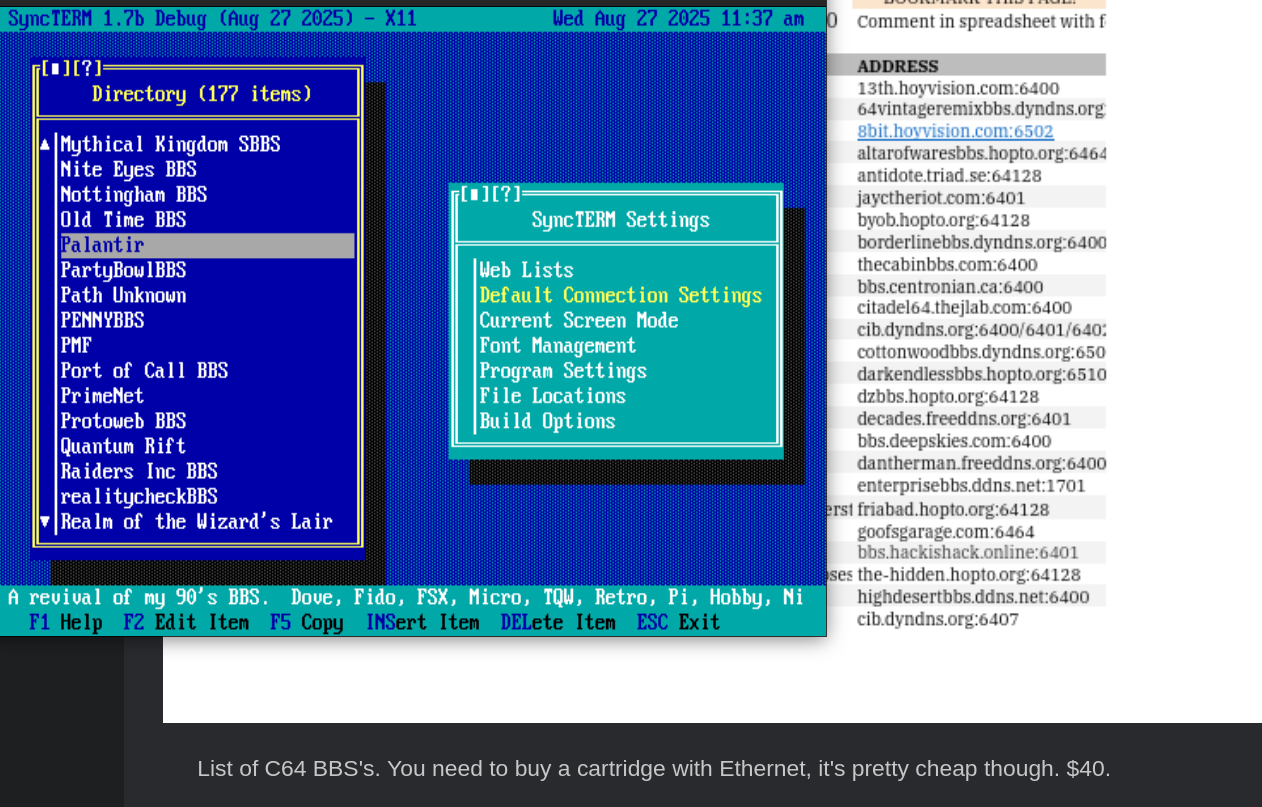Select Mythical Kingdom SBBS entry
The width and height of the screenshot is (1262, 807).
pyautogui.click(x=170, y=145)
